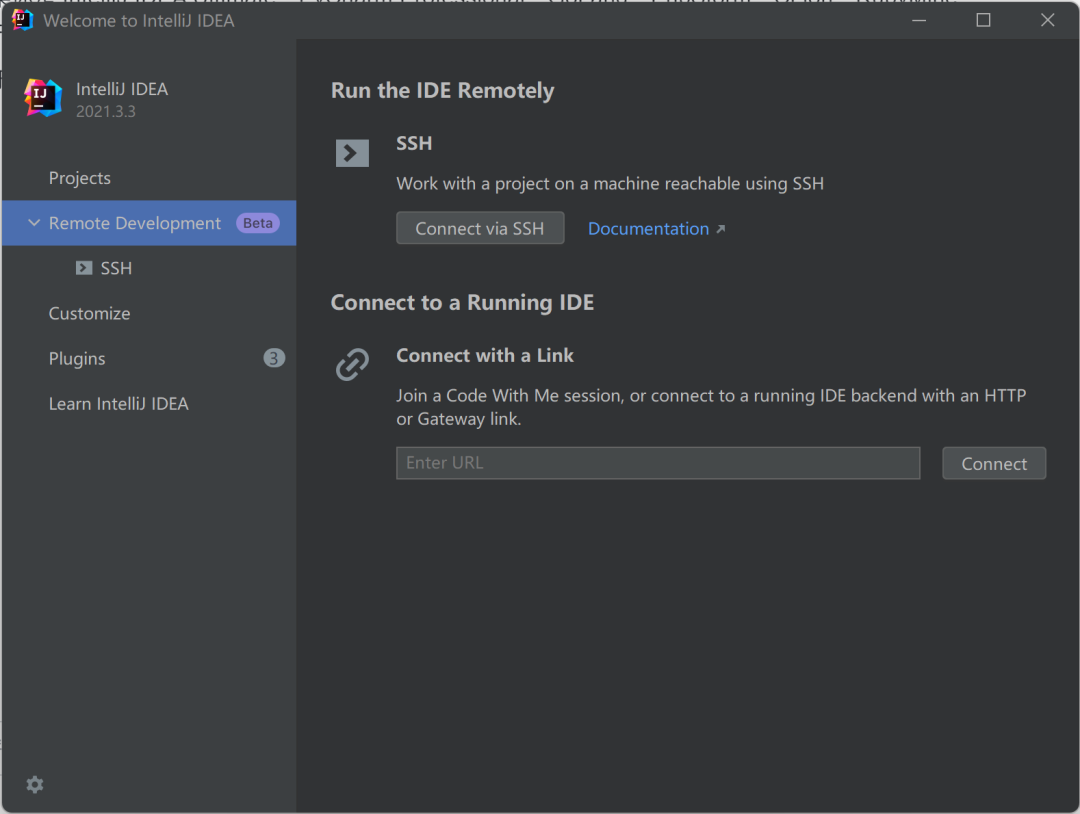Screen dimensions: 1080x814
Task: Open the SSH Documentation link
Action: tap(648, 229)
